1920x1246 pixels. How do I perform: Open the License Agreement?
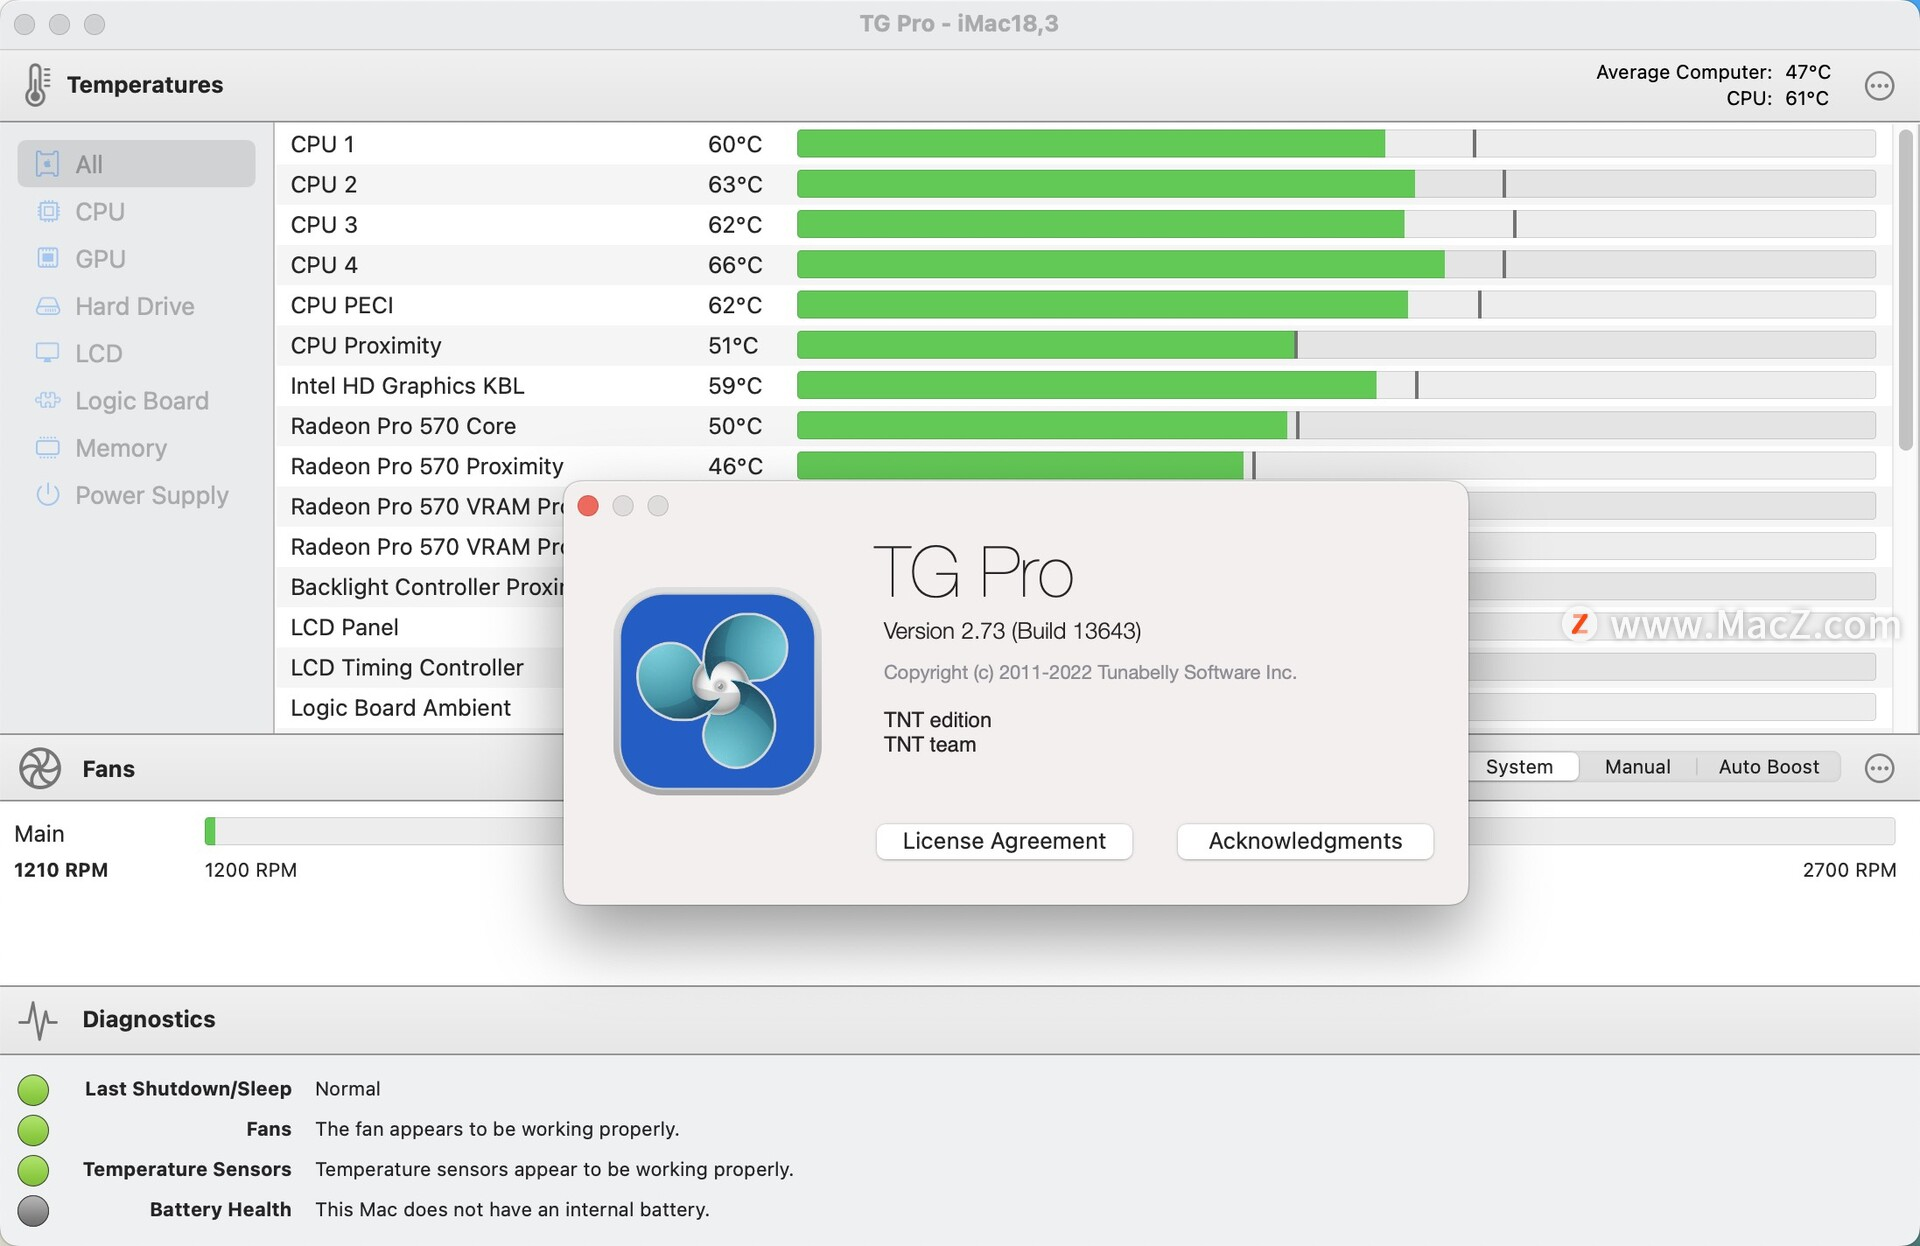(1004, 841)
